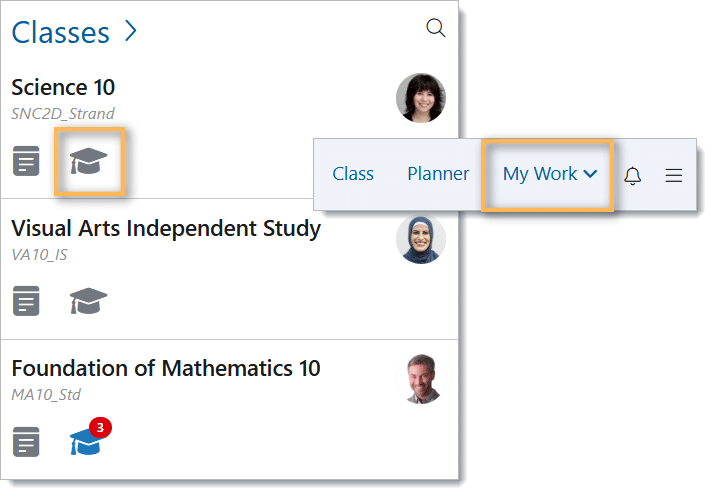This screenshot has height=495, width=712.
Task: Click the search magnifier icon
Action: point(435,28)
